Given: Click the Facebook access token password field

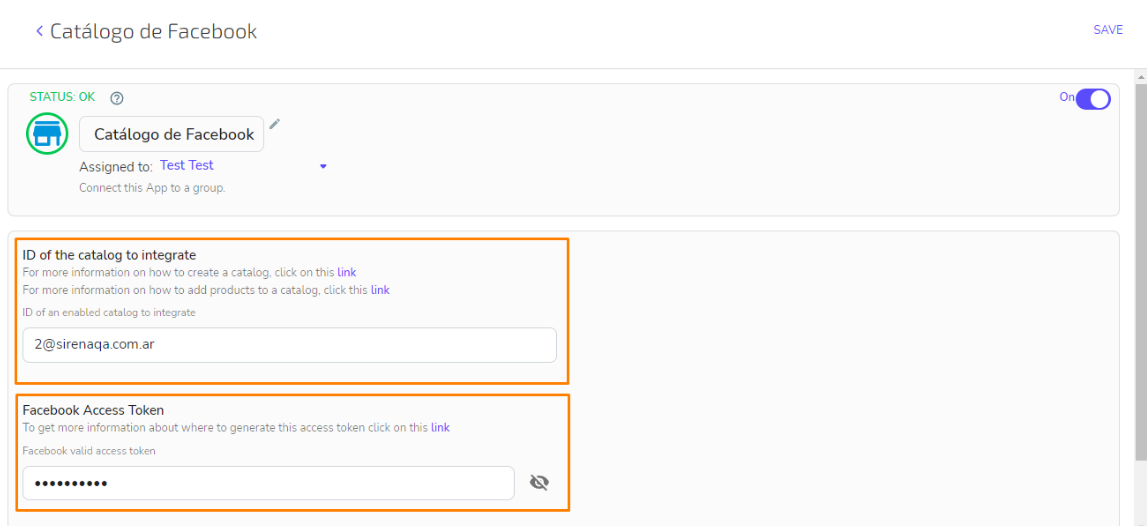Looking at the screenshot, I should 268,483.
